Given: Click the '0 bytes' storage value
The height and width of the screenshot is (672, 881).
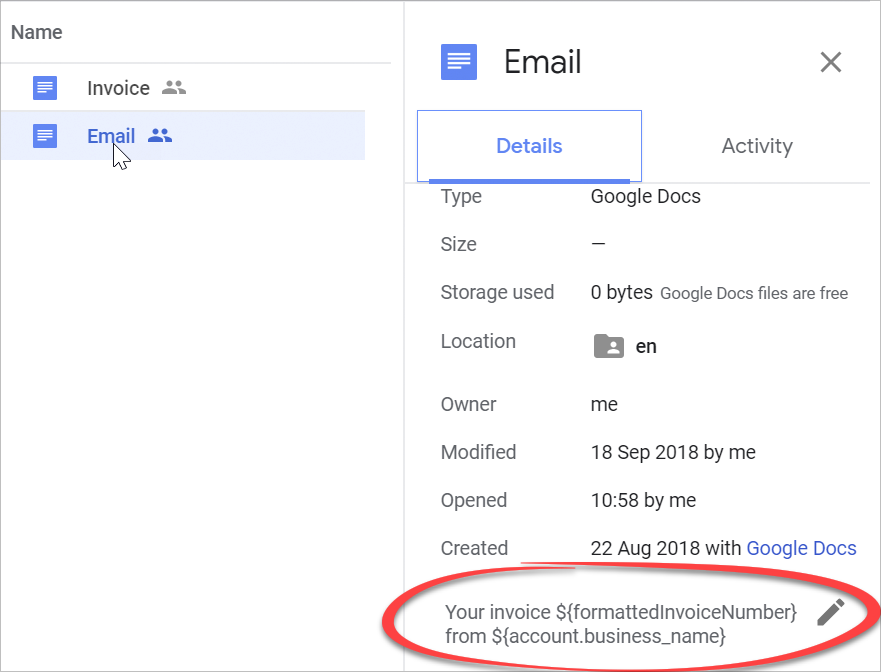Looking at the screenshot, I should point(621,292).
